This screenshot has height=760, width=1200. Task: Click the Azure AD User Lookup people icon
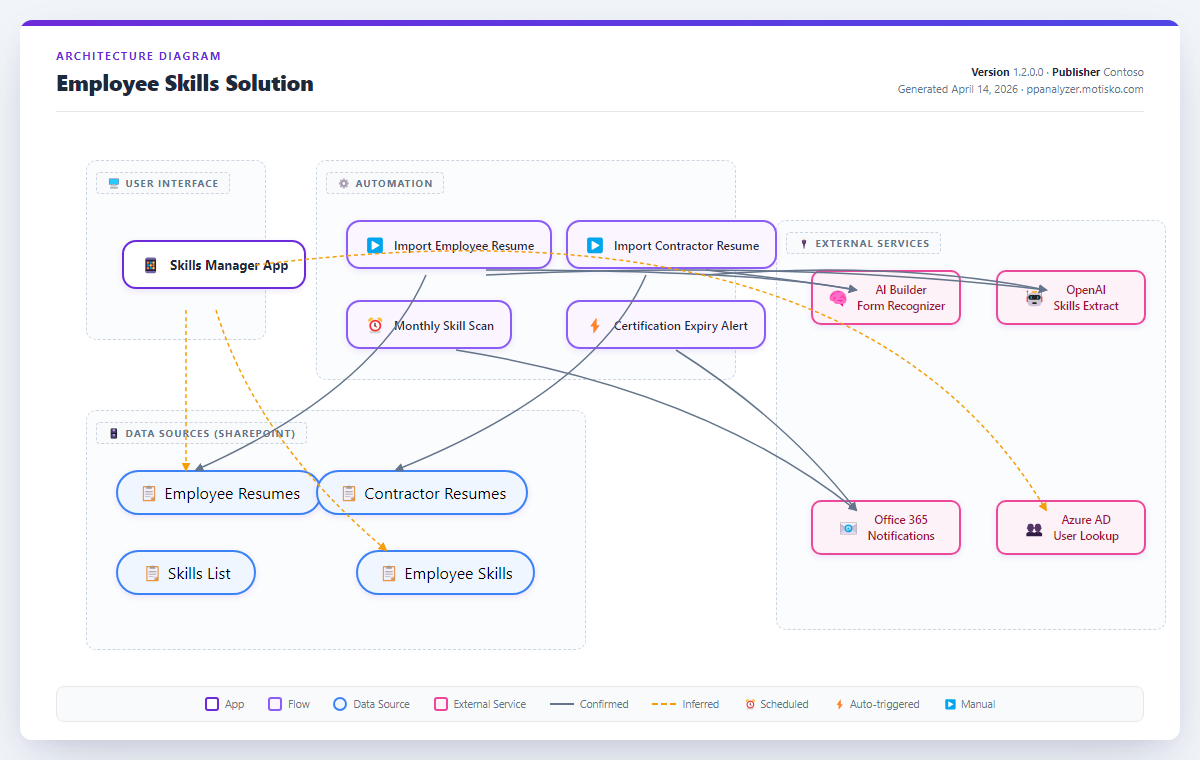(1034, 529)
